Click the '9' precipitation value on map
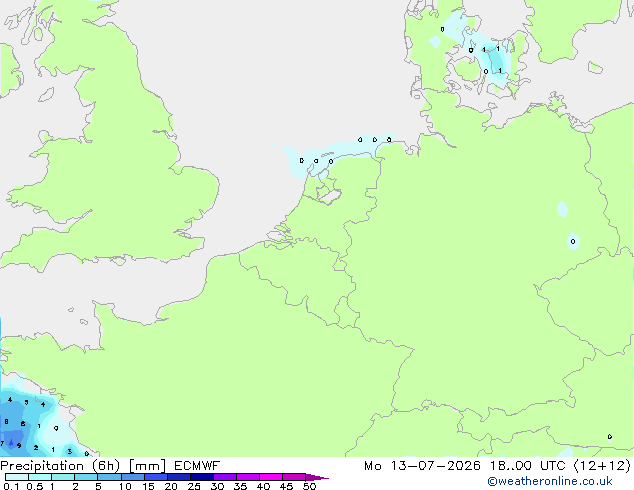 (19, 446)
